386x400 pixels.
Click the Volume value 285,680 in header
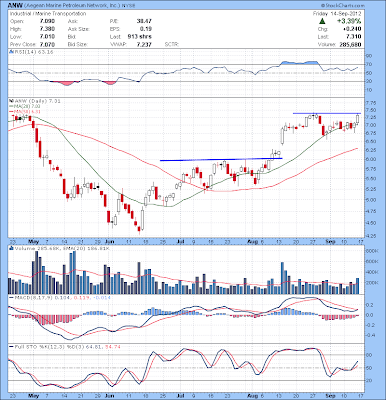(349, 44)
